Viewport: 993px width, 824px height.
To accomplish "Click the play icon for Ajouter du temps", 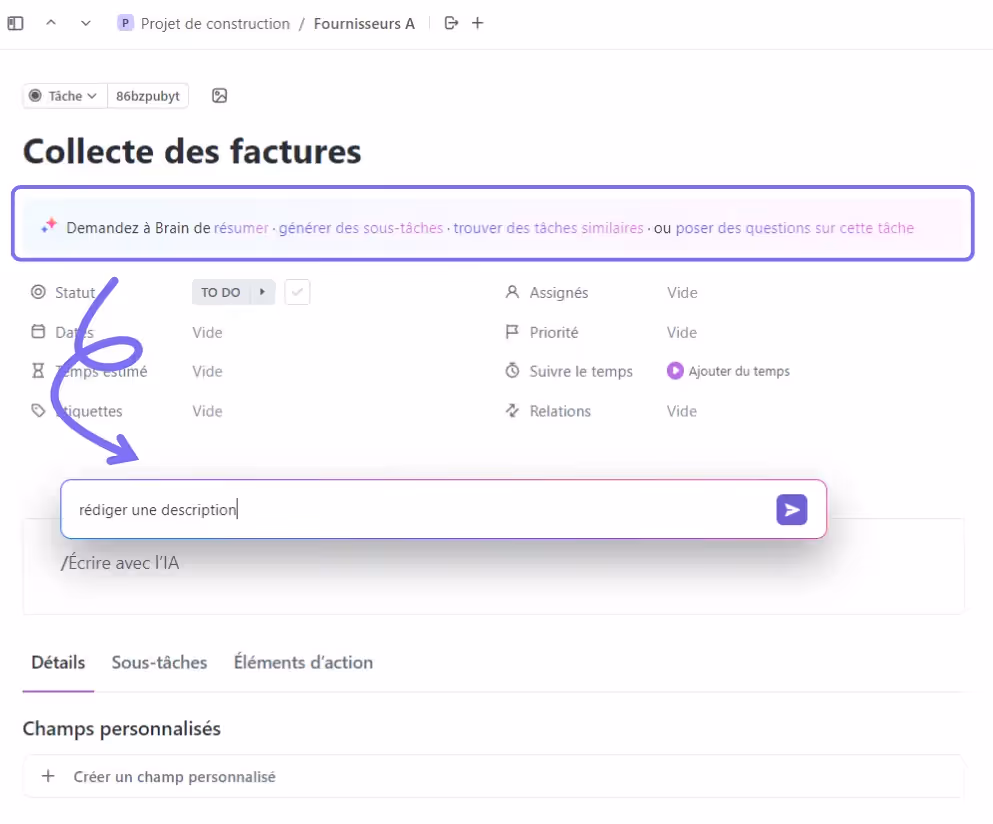I will pos(676,371).
